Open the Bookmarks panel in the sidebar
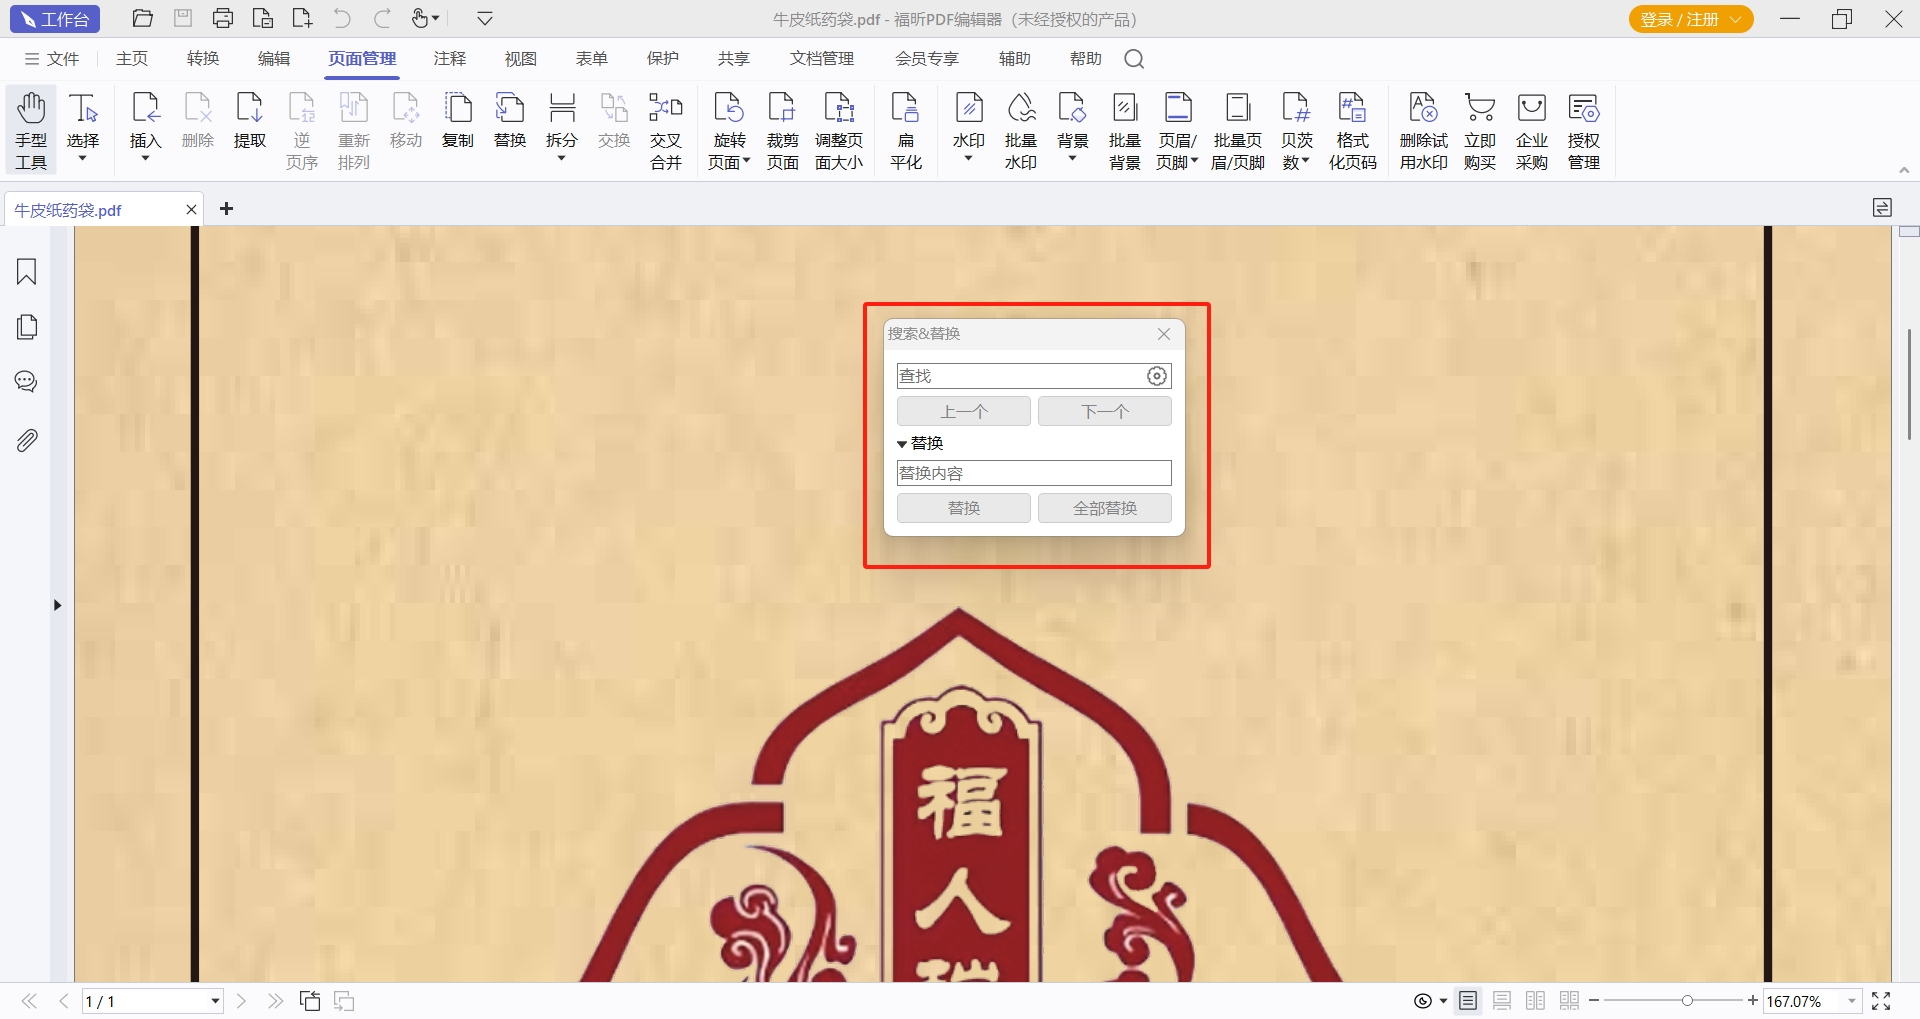 [x=27, y=272]
